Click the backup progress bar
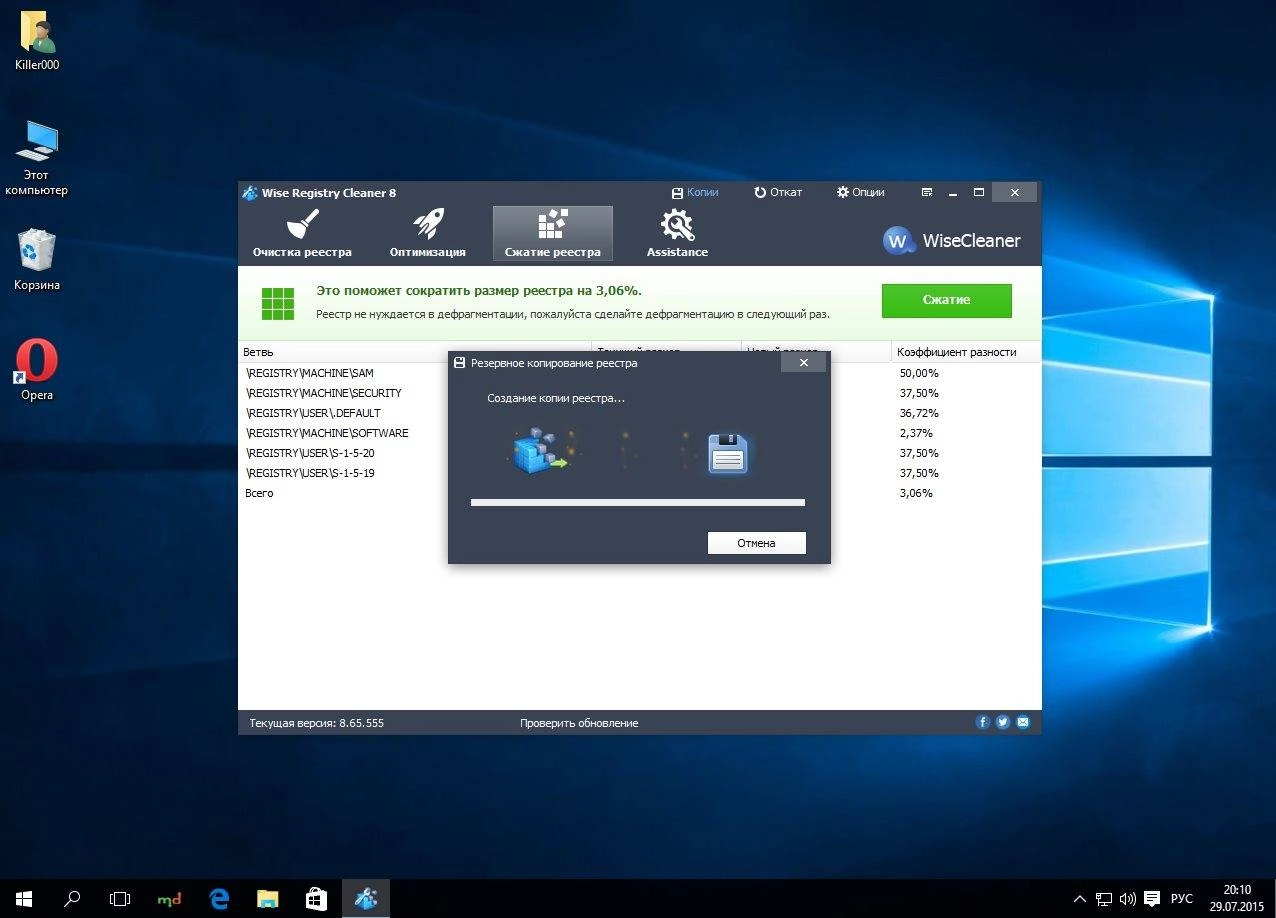Screen dimensions: 1276x918 (638, 502)
